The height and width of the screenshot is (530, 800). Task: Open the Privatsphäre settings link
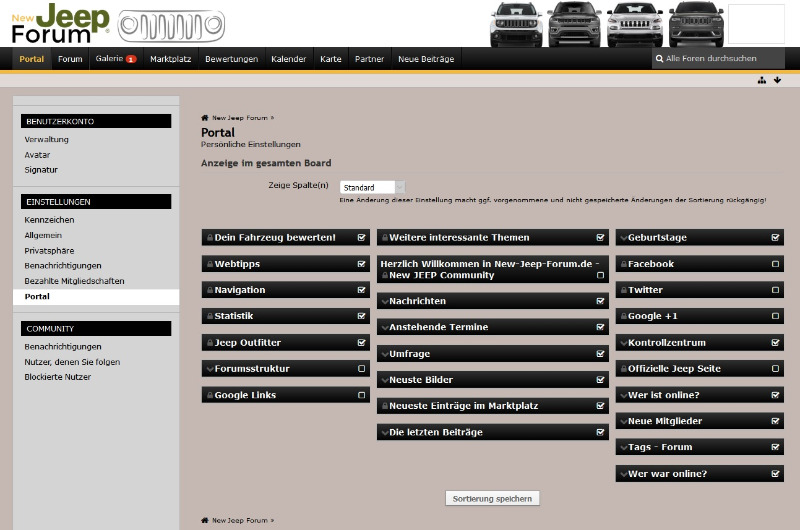tap(49, 250)
